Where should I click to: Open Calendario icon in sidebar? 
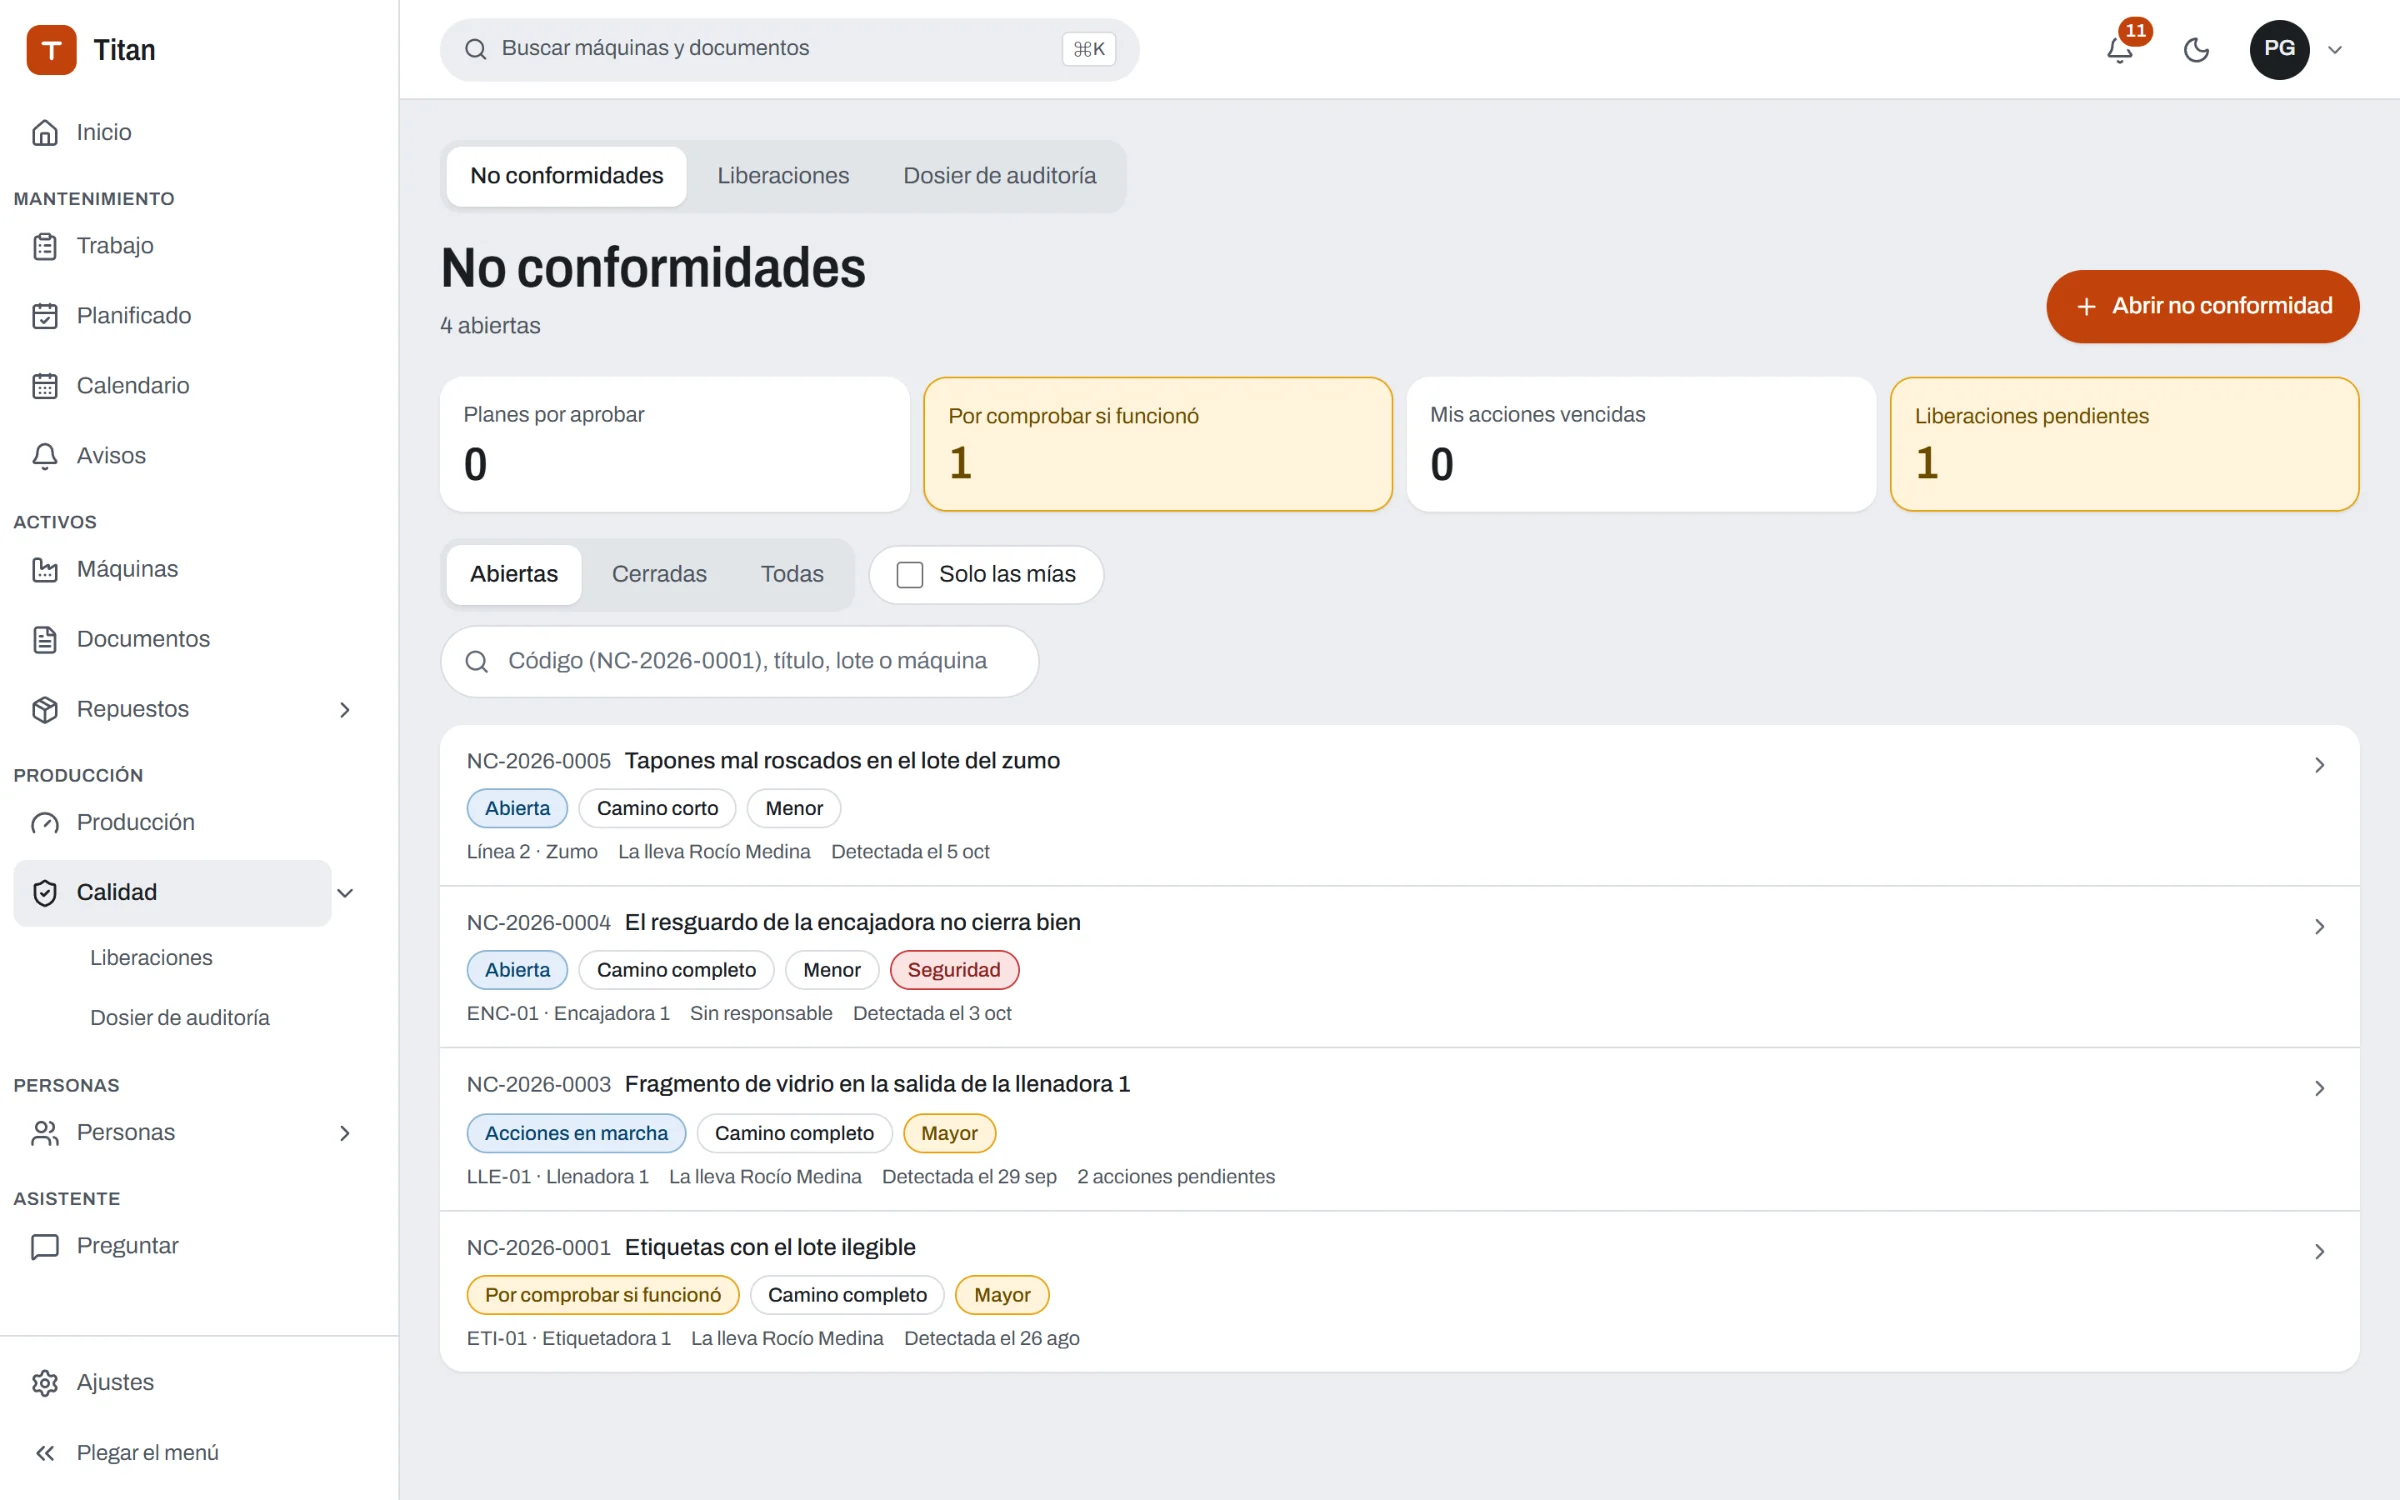45,386
